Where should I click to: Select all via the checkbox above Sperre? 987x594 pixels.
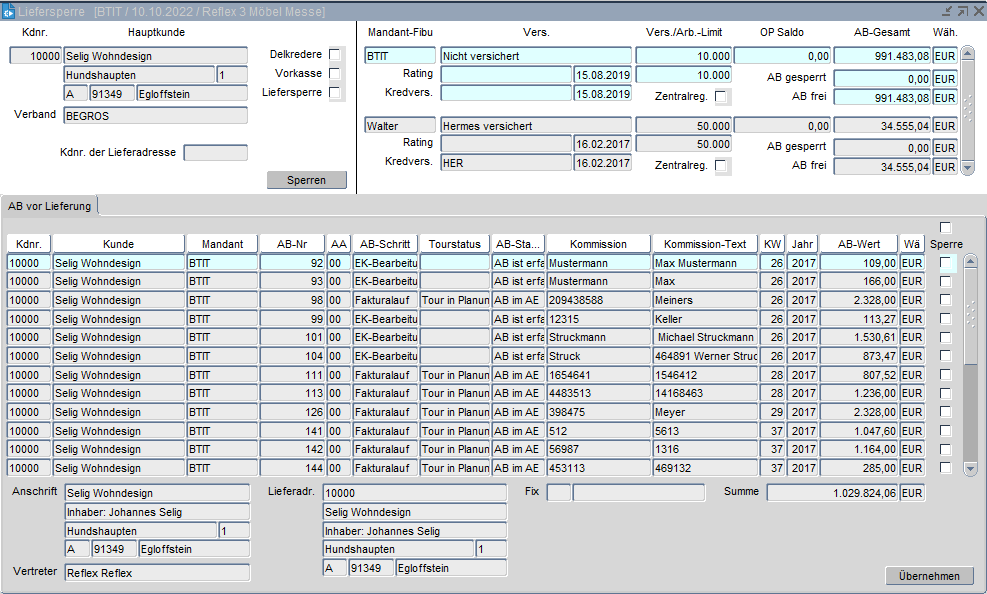tap(946, 228)
